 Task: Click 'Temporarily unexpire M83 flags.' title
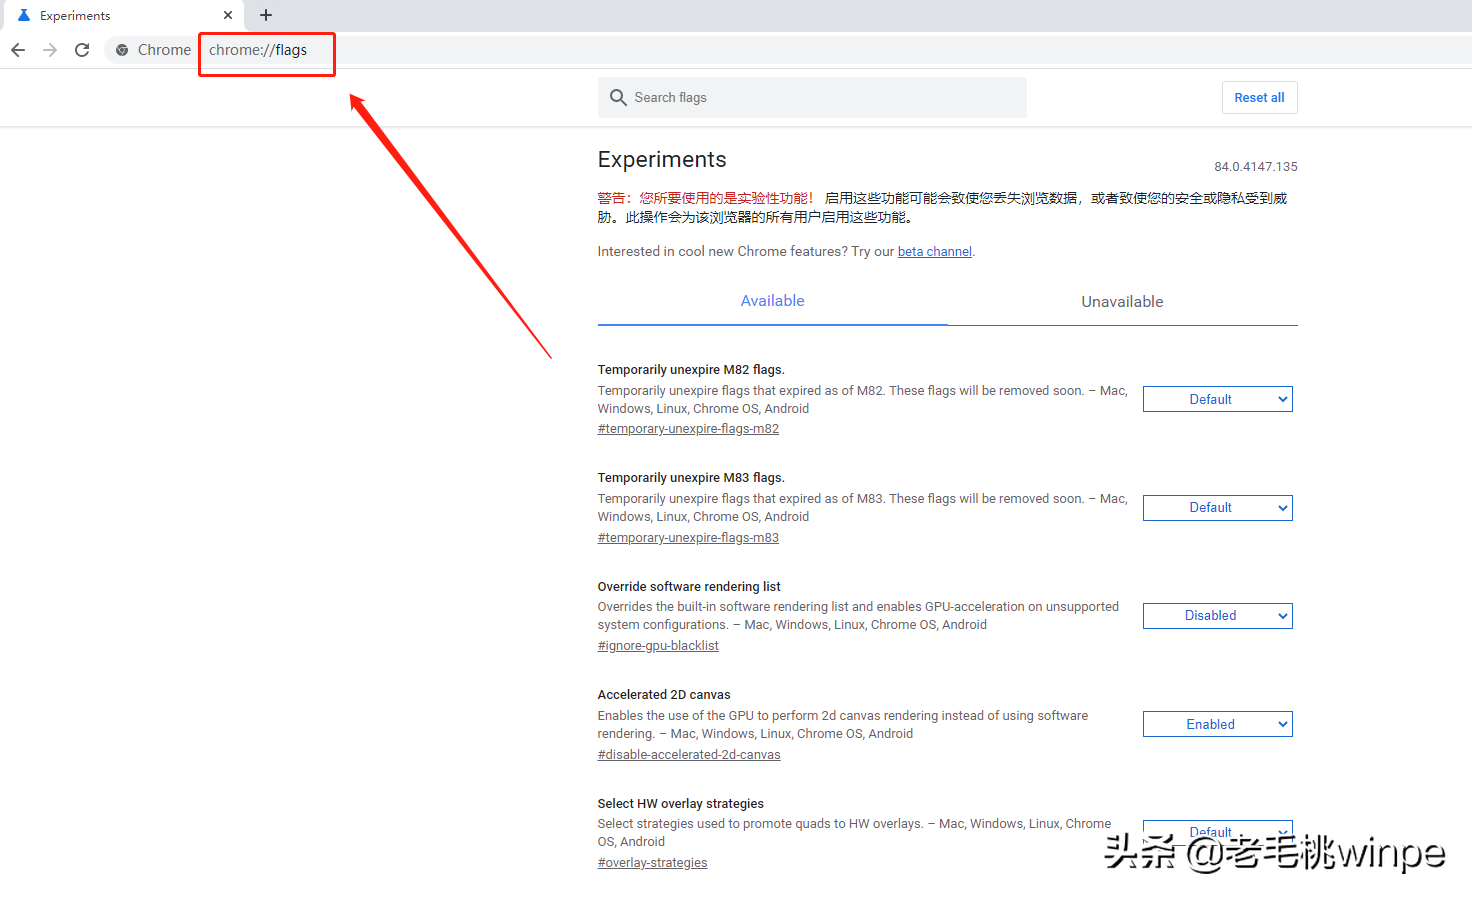(691, 478)
